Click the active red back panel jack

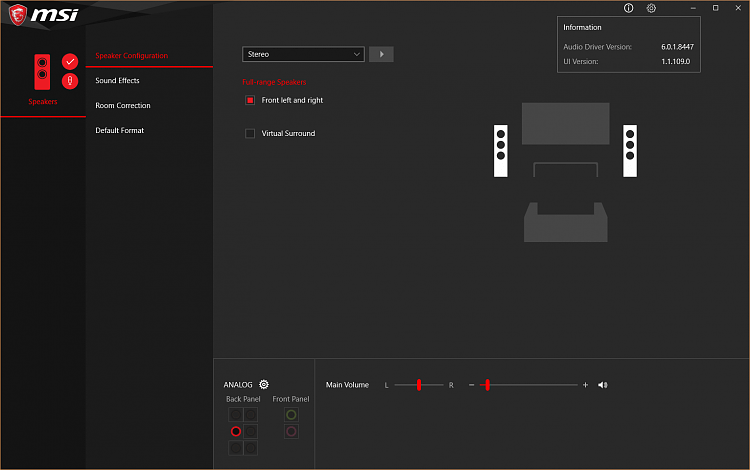[x=236, y=431]
